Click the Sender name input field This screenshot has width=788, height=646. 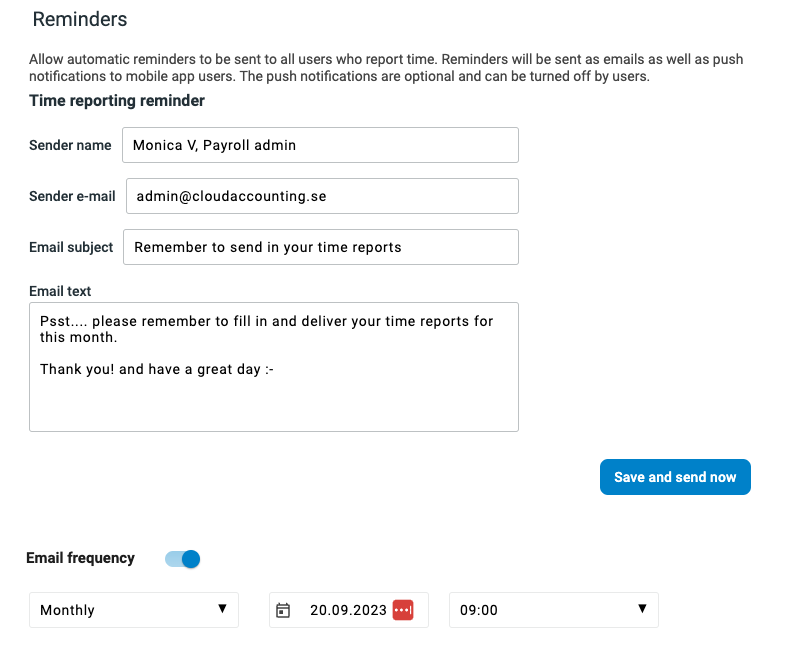pyautogui.click(x=320, y=145)
